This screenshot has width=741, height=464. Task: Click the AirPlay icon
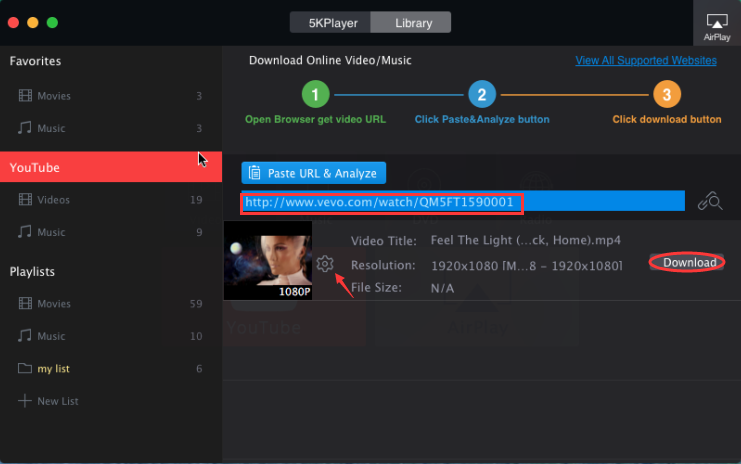point(717,21)
